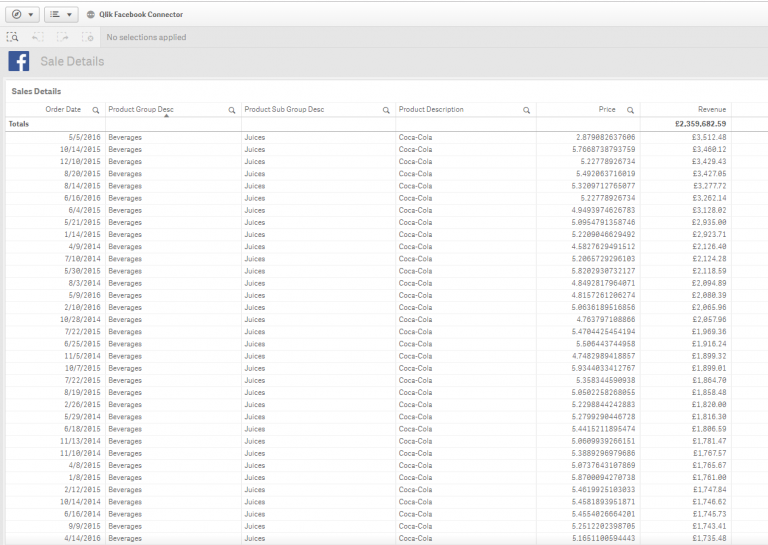
Task: Select Coca-Cola in the 1/8/2015 row
Action: pyautogui.click(x=415, y=477)
